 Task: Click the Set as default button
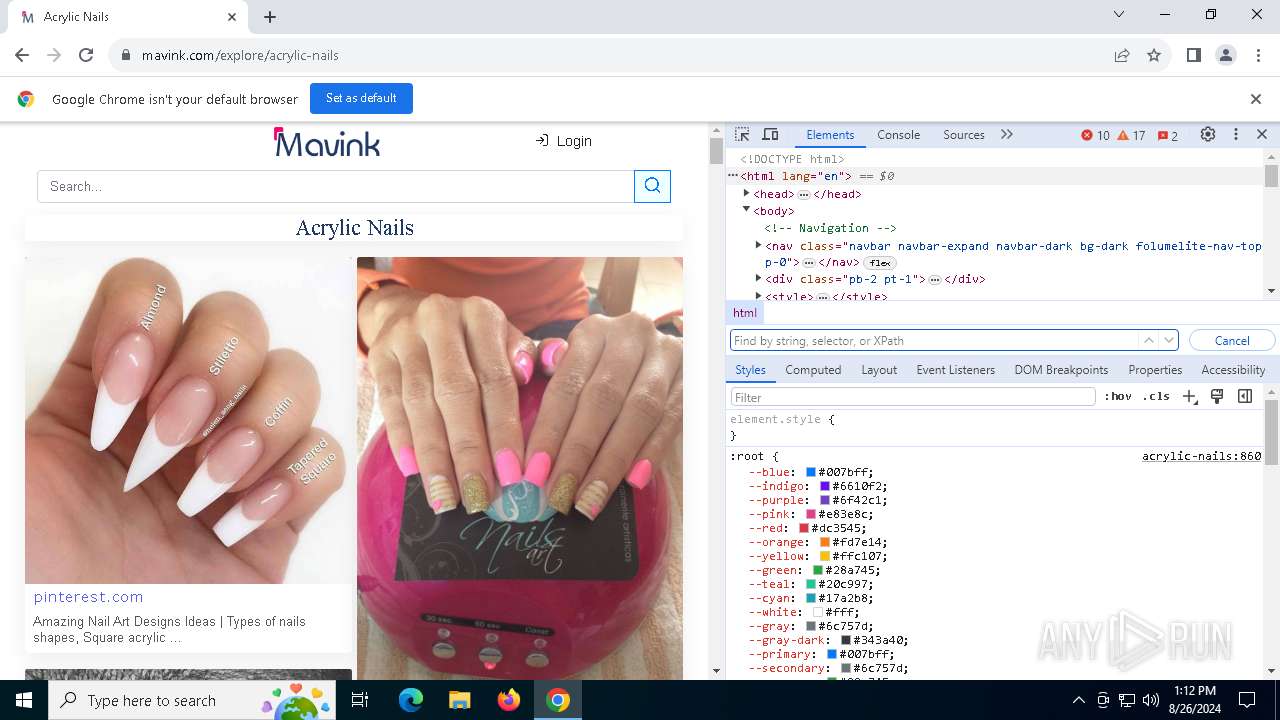click(361, 98)
